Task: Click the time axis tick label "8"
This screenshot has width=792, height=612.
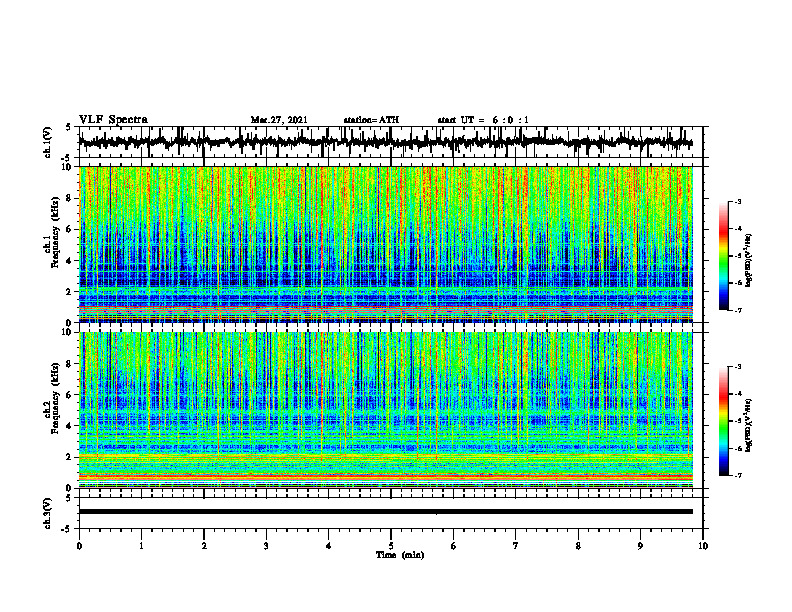Action: pos(578,546)
